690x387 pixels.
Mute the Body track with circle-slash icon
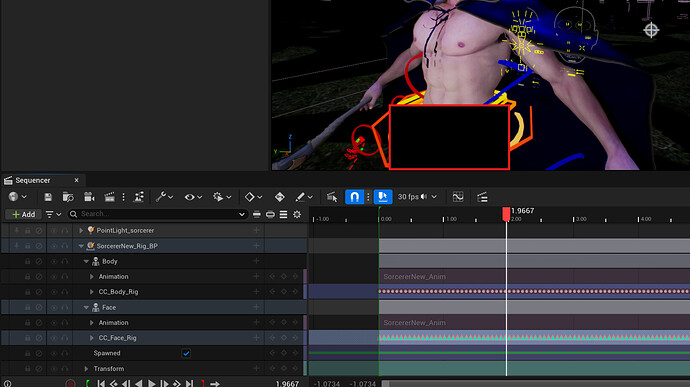39,261
